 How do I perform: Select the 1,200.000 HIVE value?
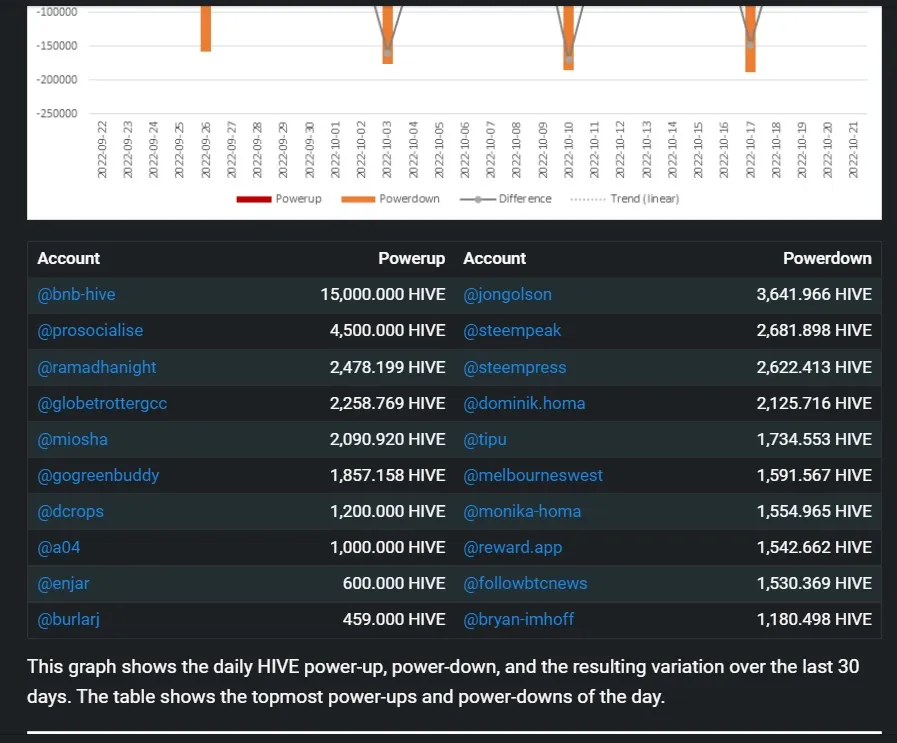387,511
